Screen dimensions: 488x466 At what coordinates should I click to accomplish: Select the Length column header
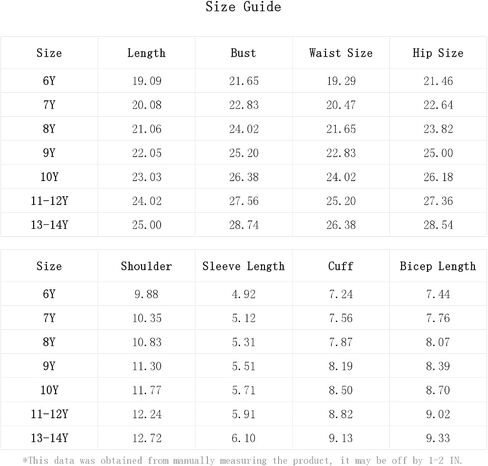point(146,53)
